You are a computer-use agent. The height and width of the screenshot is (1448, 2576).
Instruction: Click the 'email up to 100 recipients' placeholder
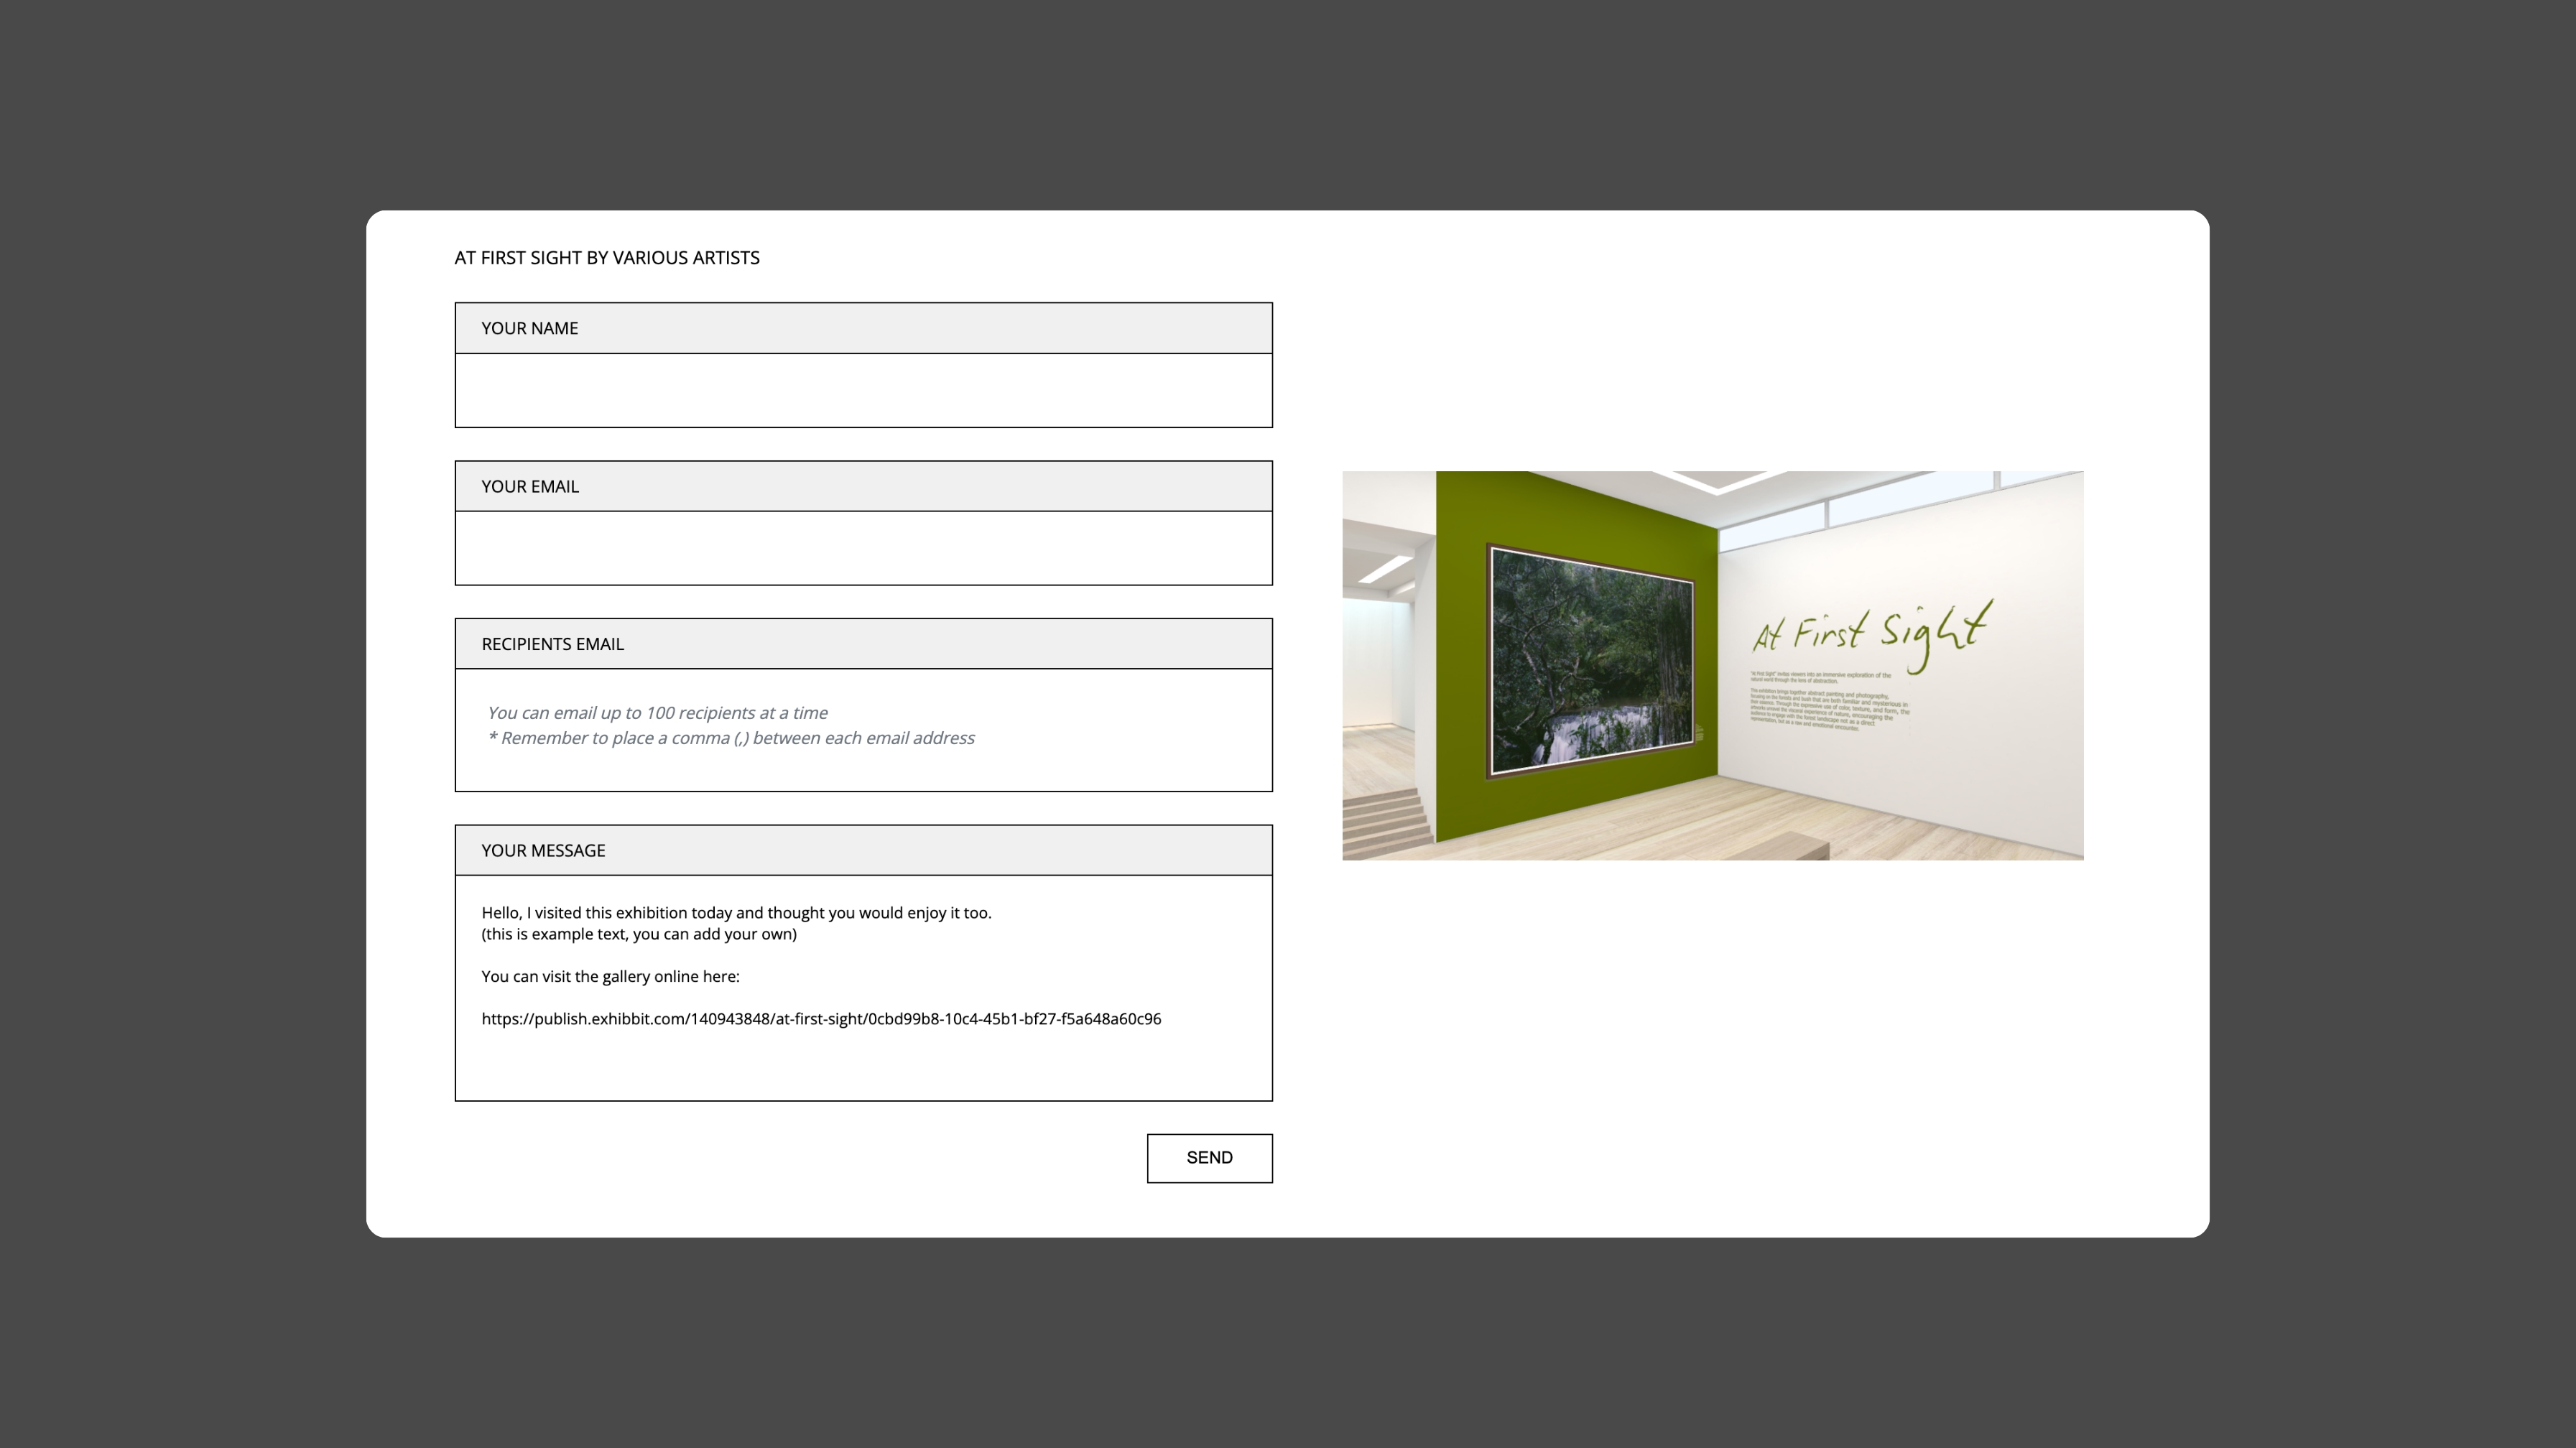tap(657, 713)
